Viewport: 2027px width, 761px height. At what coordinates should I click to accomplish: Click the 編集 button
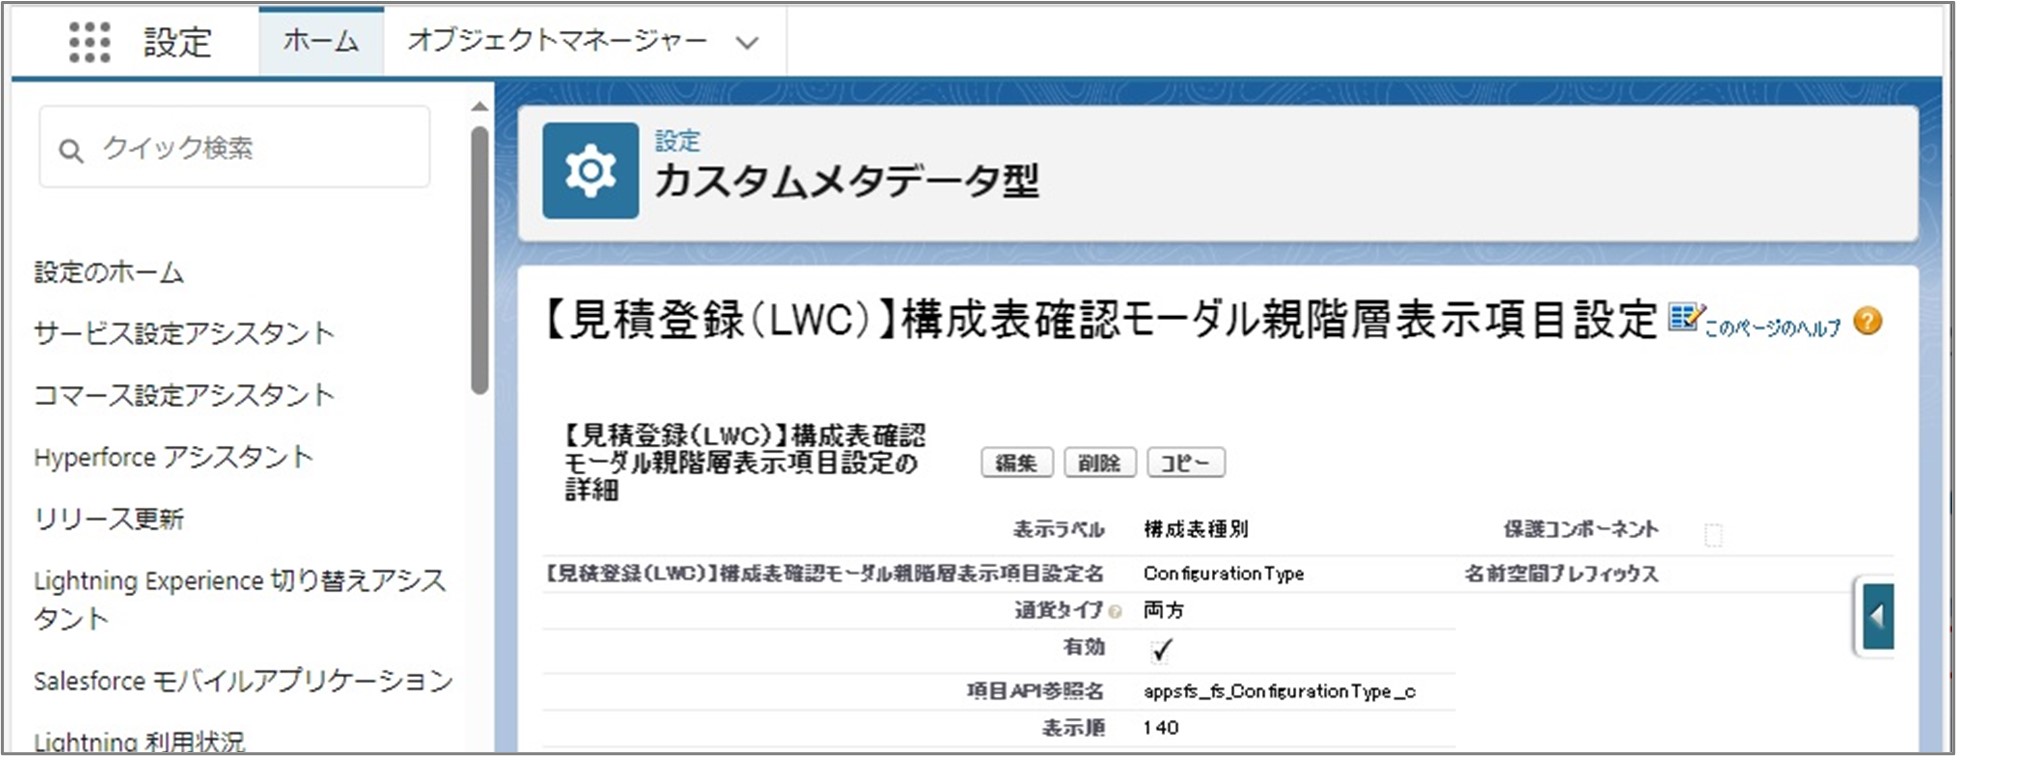pos(1016,463)
